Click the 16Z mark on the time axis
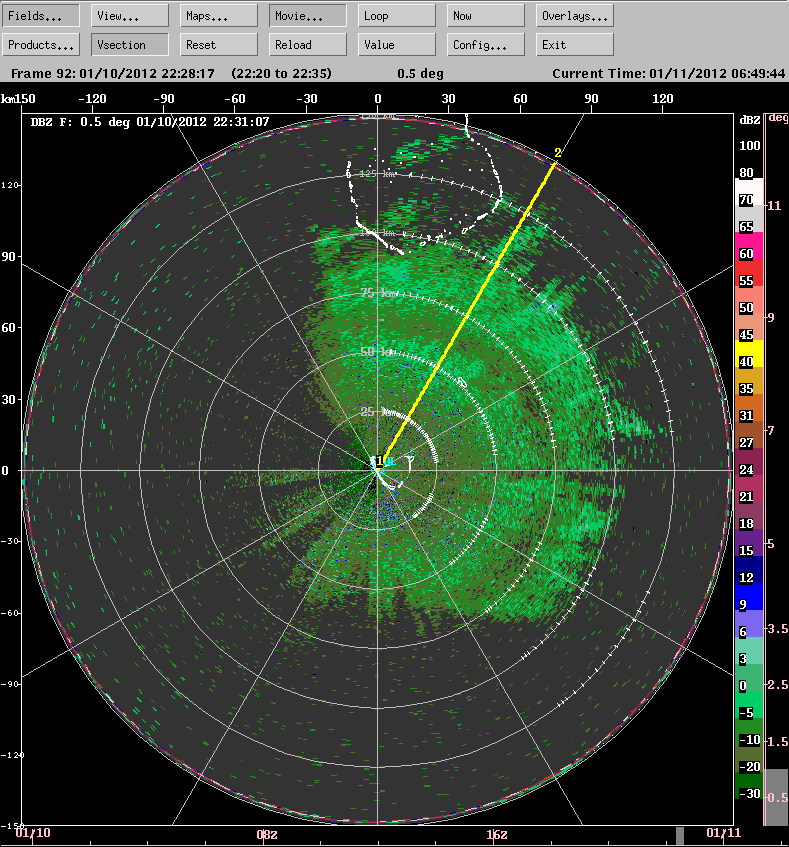This screenshot has height=847, width=789. [497, 835]
